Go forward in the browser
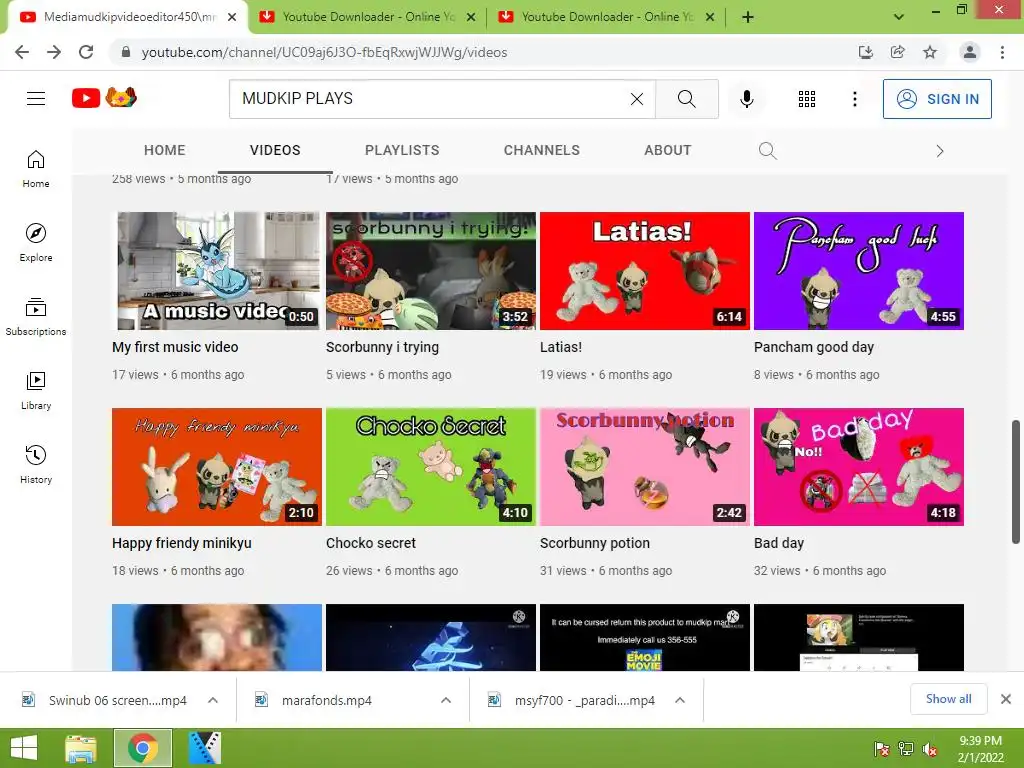The width and height of the screenshot is (1024, 768). click(x=54, y=52)
